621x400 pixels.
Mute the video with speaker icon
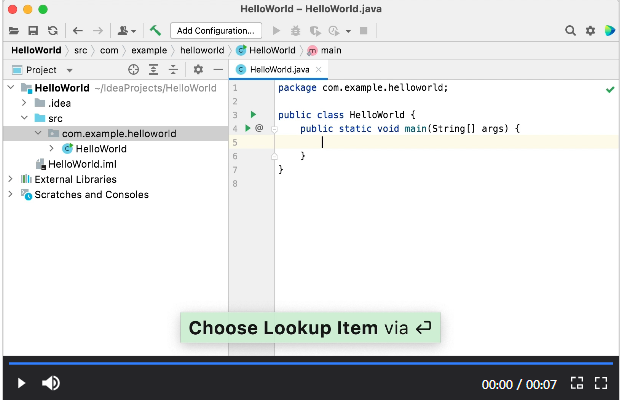point(51,383)
